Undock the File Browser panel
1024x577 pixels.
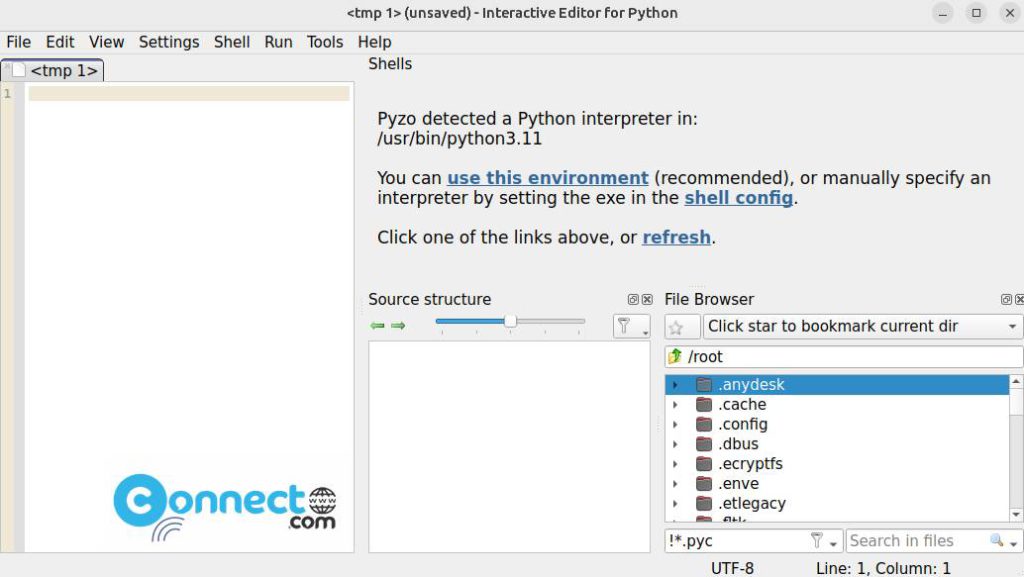tap(1005, 299)
